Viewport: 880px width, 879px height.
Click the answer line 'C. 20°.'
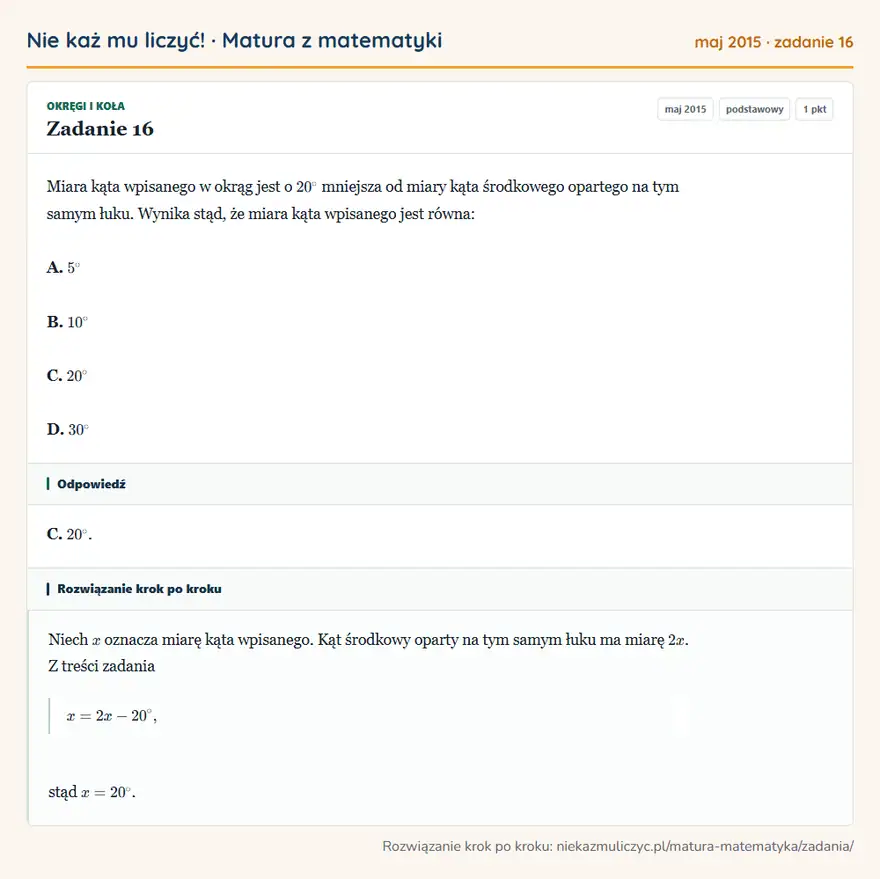point(70,534)
